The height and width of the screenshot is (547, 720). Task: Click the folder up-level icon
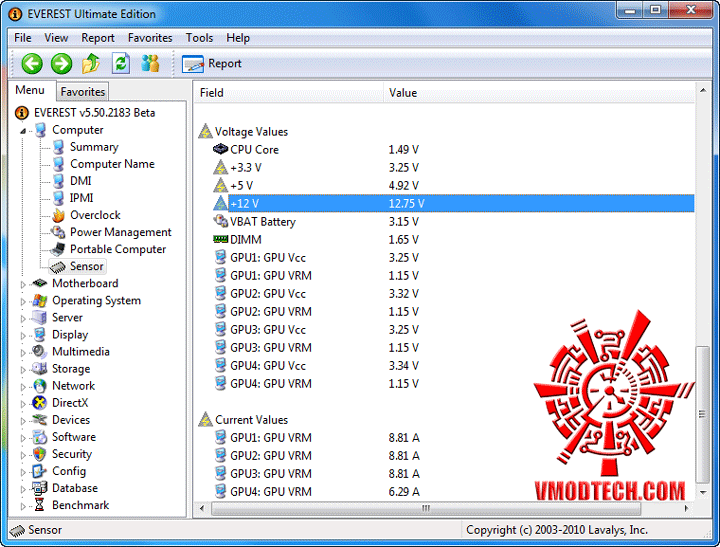click(x=91, y=63)
